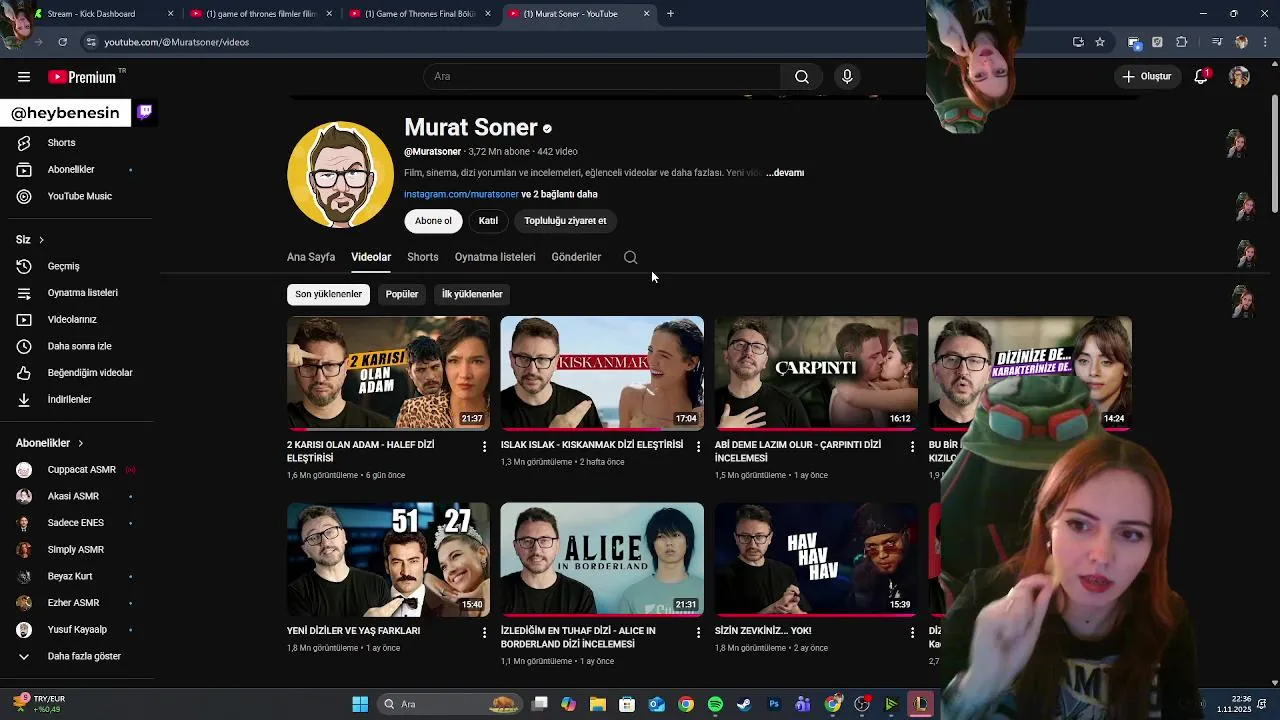The image size is (1280, 720).
Task: Open options for ALICE IN BORDERLAND video
Action: point(698,632)
